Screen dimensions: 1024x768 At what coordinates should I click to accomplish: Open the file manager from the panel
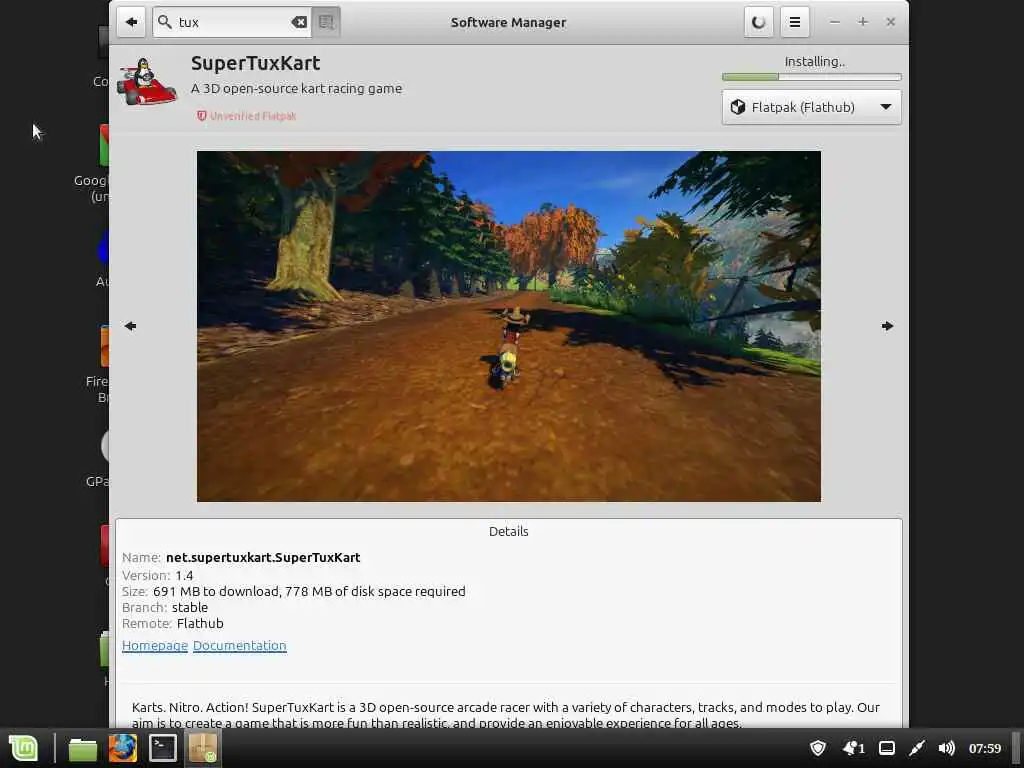click(83, 748)
